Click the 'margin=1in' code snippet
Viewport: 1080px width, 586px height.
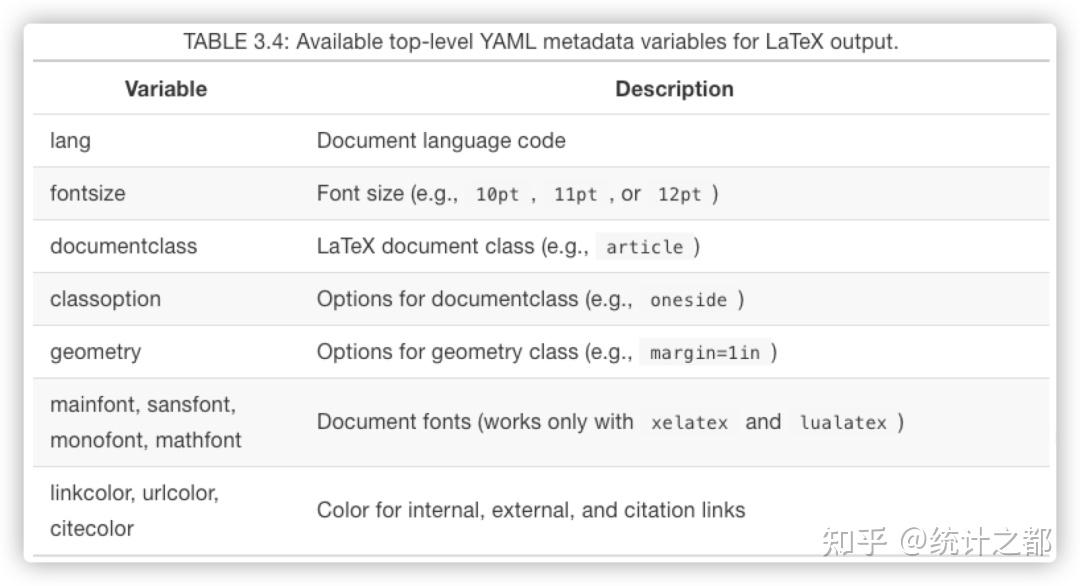tap(704, 353)
